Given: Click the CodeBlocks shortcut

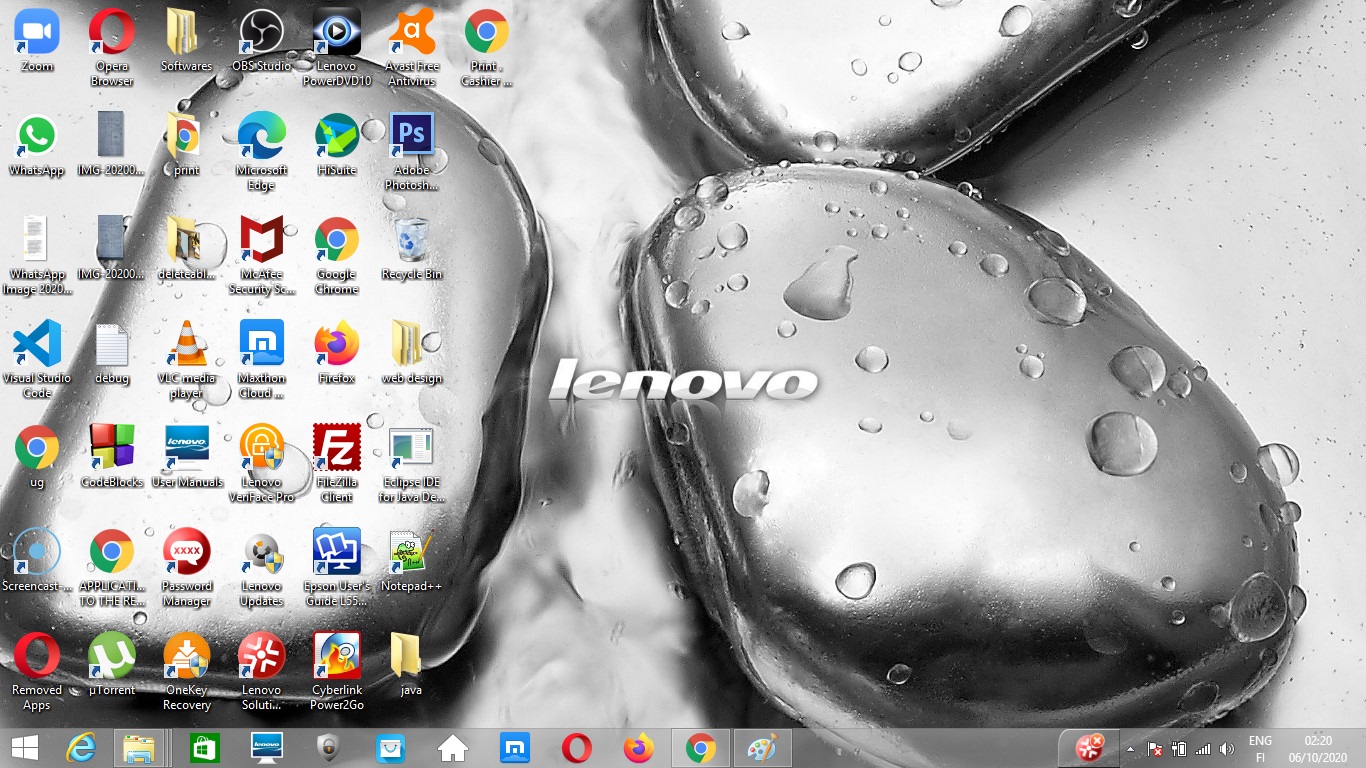Looking at the screenshot, I should (x=112, y=449).
